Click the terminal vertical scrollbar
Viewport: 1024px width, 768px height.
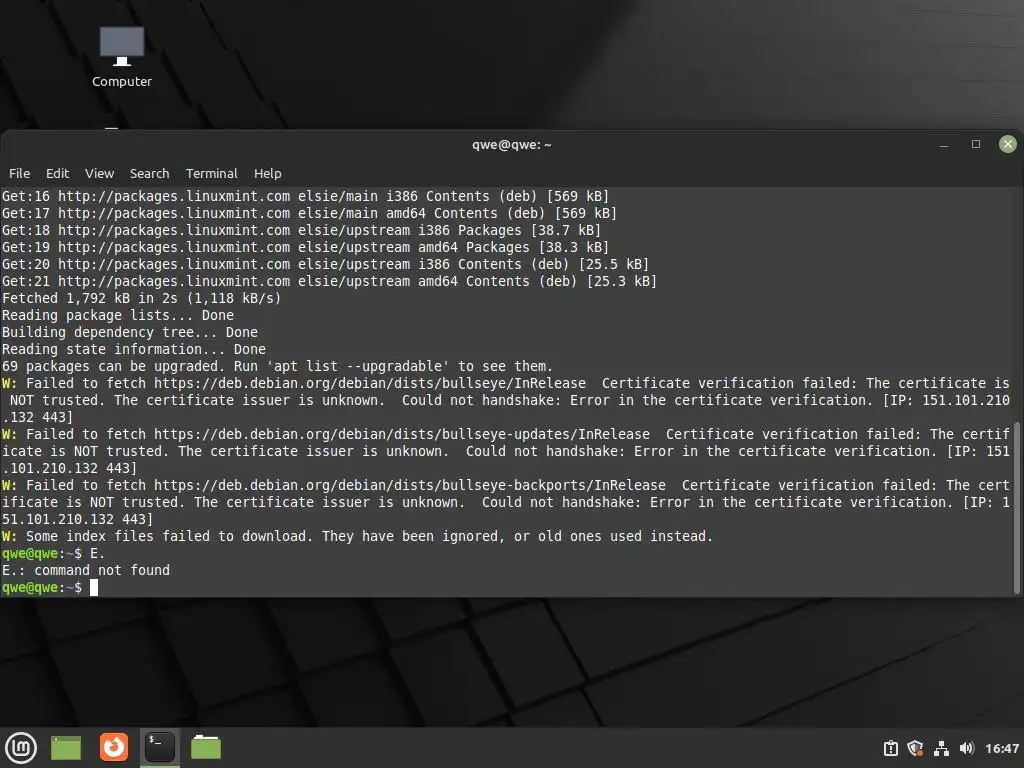1016,508
